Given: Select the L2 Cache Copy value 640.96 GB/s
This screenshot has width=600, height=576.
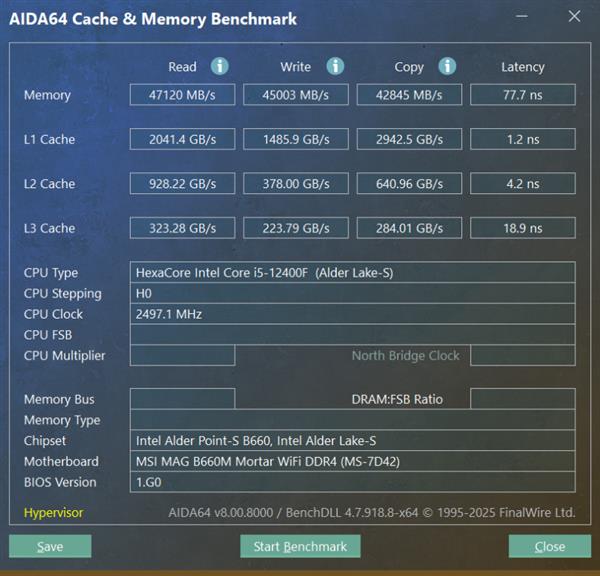Looking at the screenshot, I should (x=409, y=183).
